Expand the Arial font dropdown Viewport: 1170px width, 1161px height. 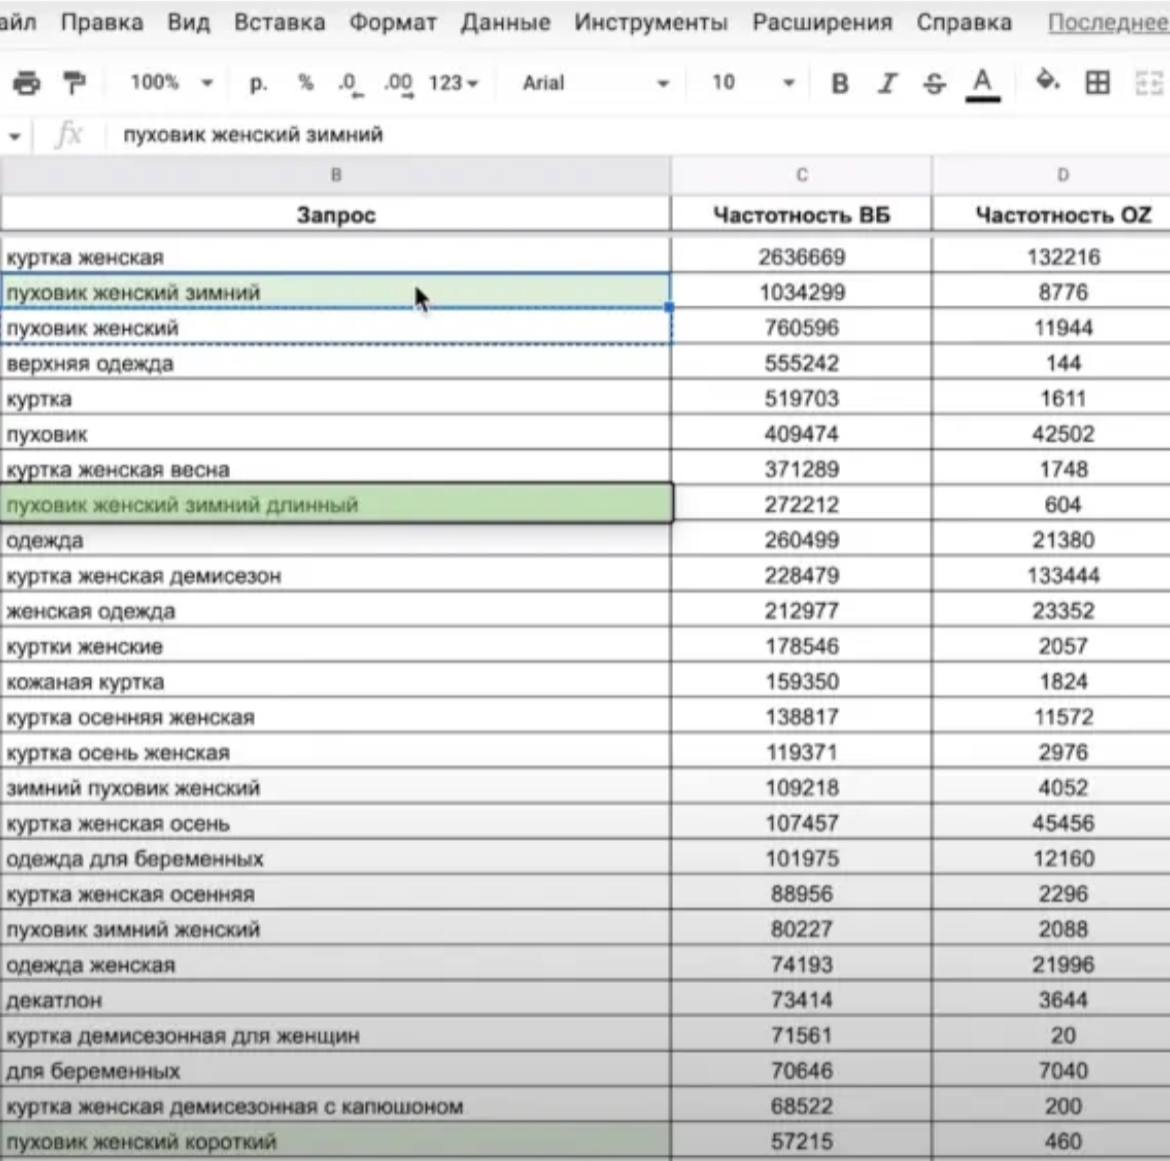point(595,83)
